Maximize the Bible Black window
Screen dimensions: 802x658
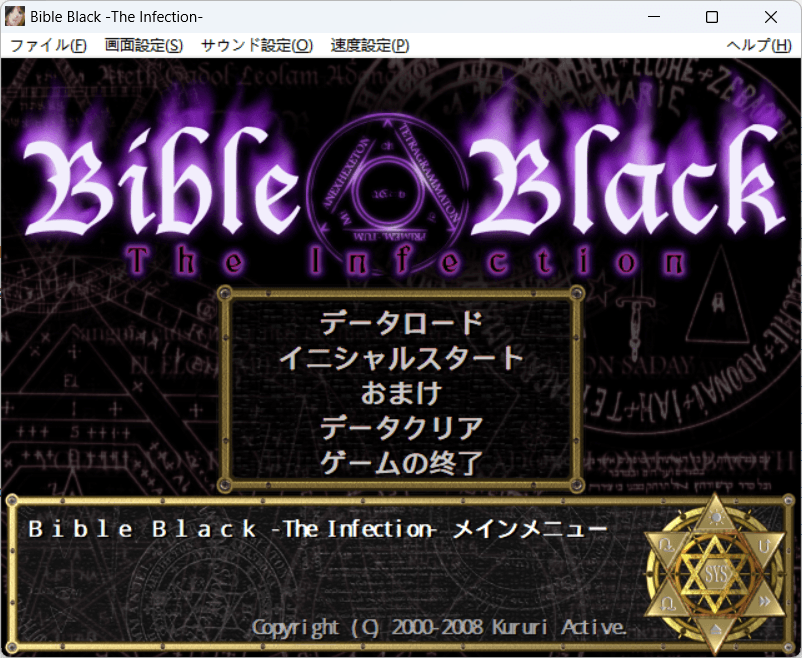(712, 17)
